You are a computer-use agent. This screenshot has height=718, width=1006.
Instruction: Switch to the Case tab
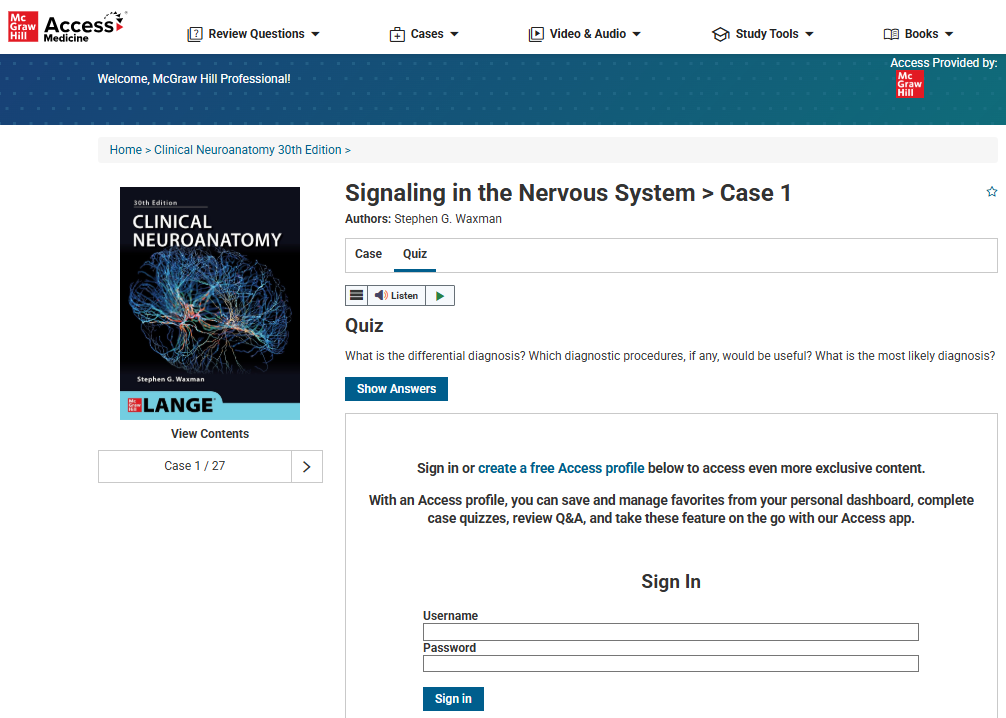(368, 254)
